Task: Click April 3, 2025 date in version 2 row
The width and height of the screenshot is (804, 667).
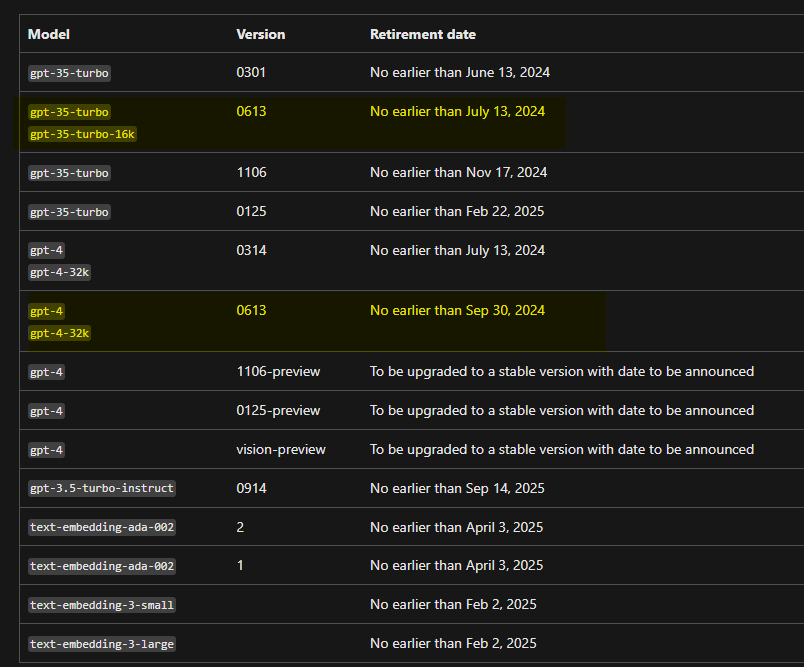Action: 456,527
